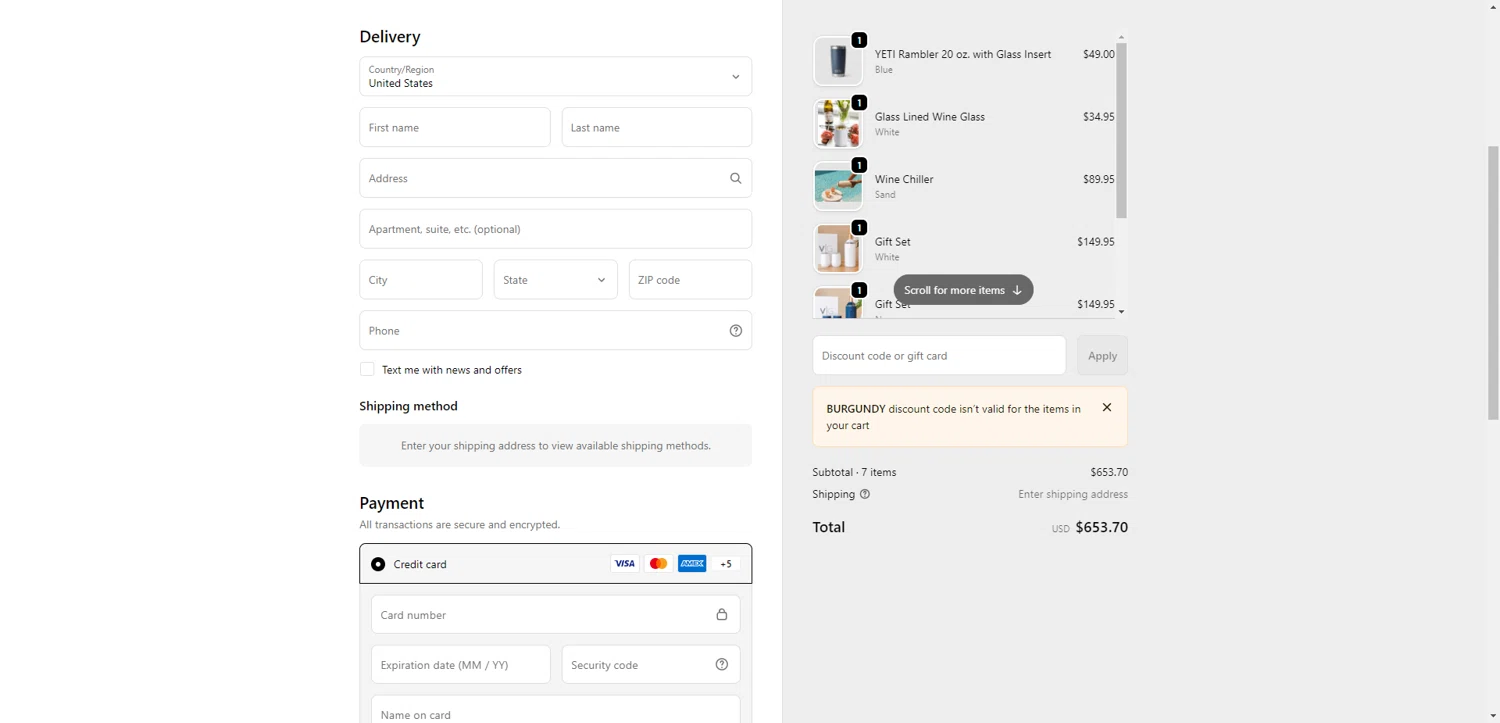Click the down arrow of the cart list scrollbar
The image size is (1500, 723).
point(1121,312)
